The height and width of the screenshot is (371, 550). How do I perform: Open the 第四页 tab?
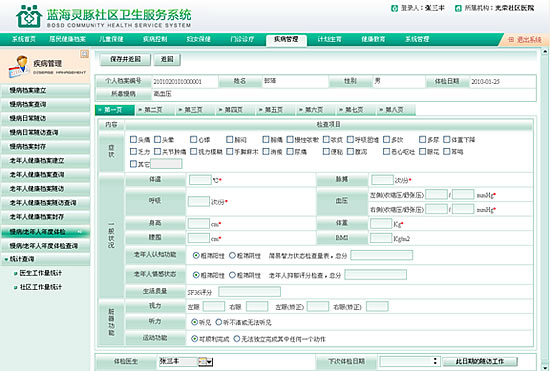pos(234,110)
